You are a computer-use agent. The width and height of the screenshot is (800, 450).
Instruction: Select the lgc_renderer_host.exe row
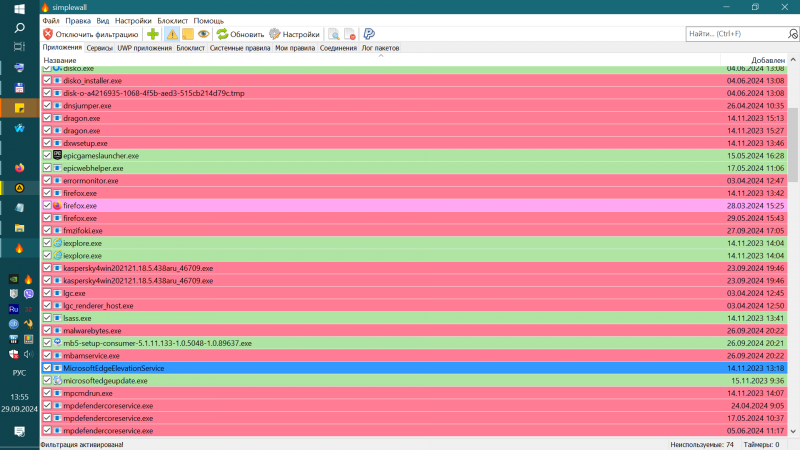click(414, 305)
